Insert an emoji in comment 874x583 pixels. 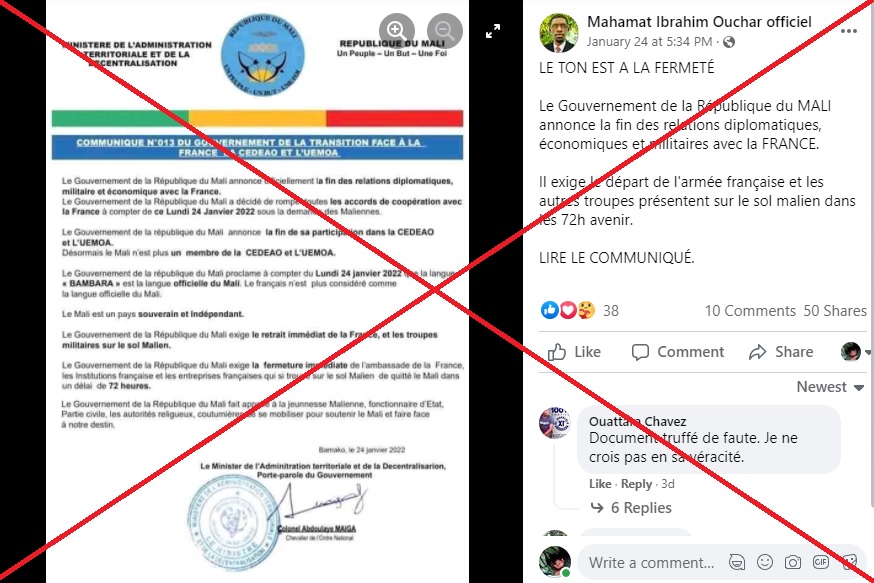pyautogui.click(x=765, y=562)
